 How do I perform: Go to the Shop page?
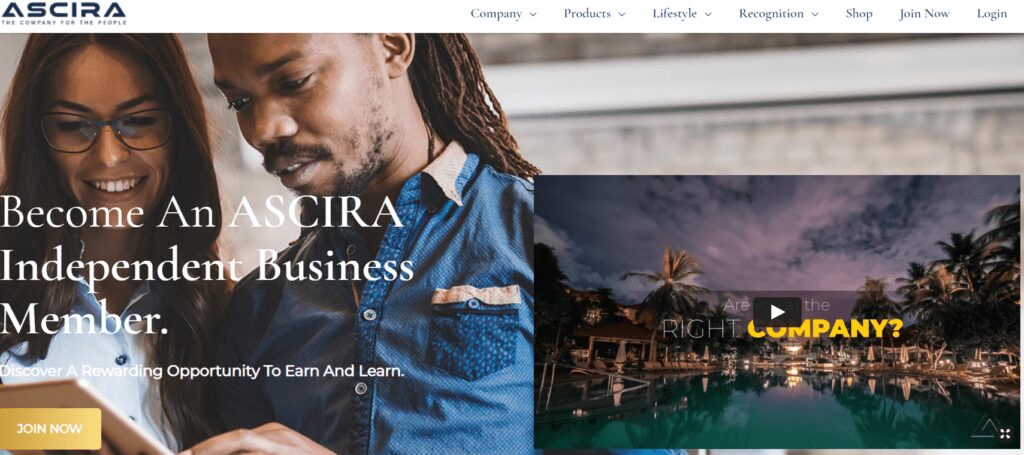tap(859, 14)
